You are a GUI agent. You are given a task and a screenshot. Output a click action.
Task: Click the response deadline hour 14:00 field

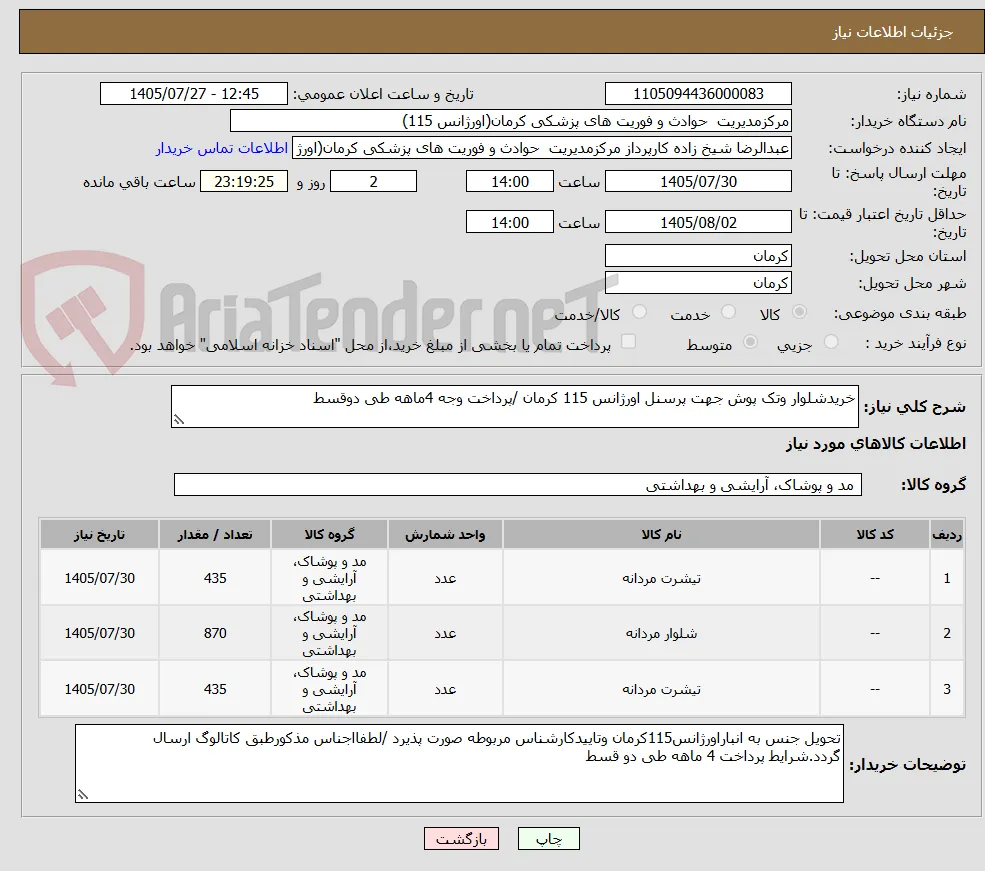[x=509, y=182]
